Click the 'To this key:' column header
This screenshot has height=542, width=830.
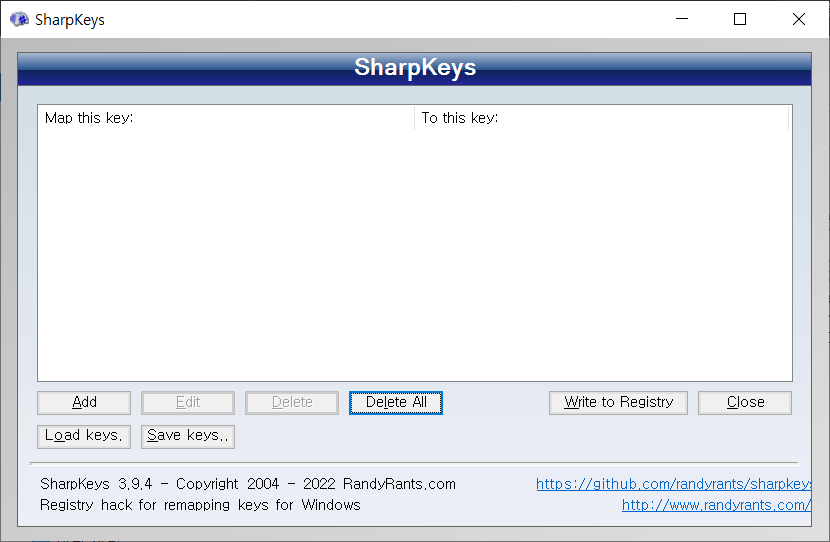tap(601, 118)
